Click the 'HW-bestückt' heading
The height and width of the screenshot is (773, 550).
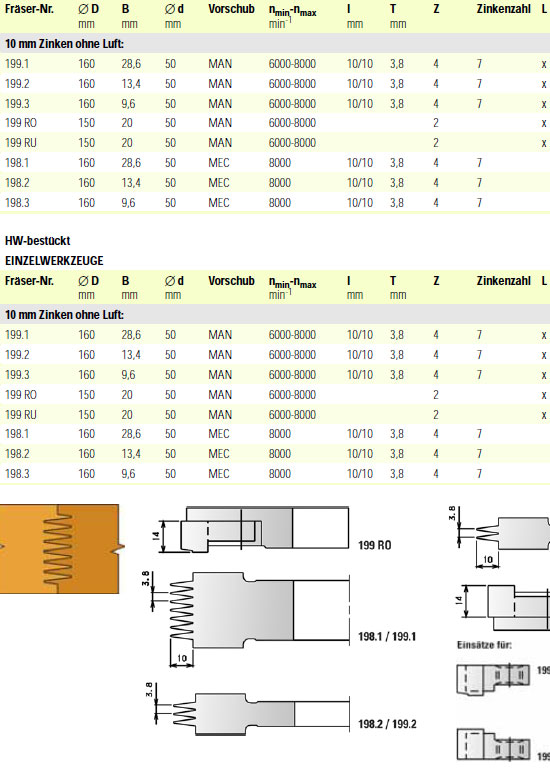coord(37,241)
